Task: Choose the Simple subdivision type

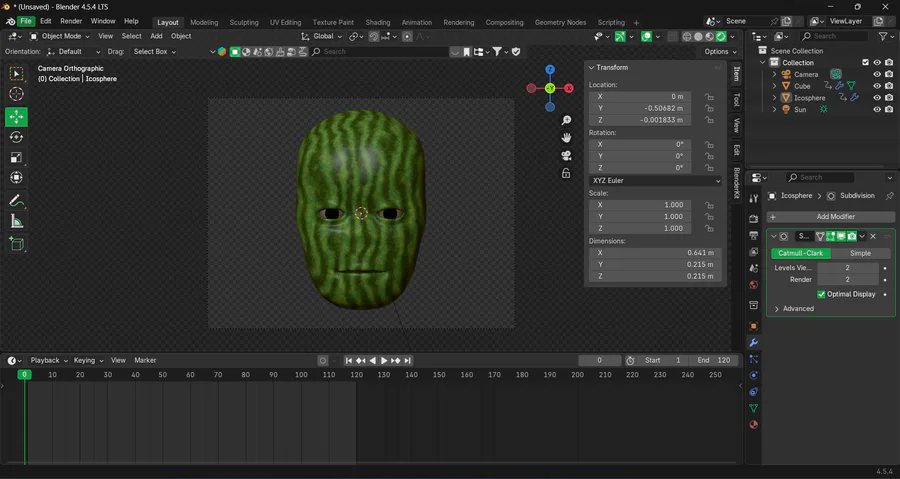Action: (x=859, y=253)
